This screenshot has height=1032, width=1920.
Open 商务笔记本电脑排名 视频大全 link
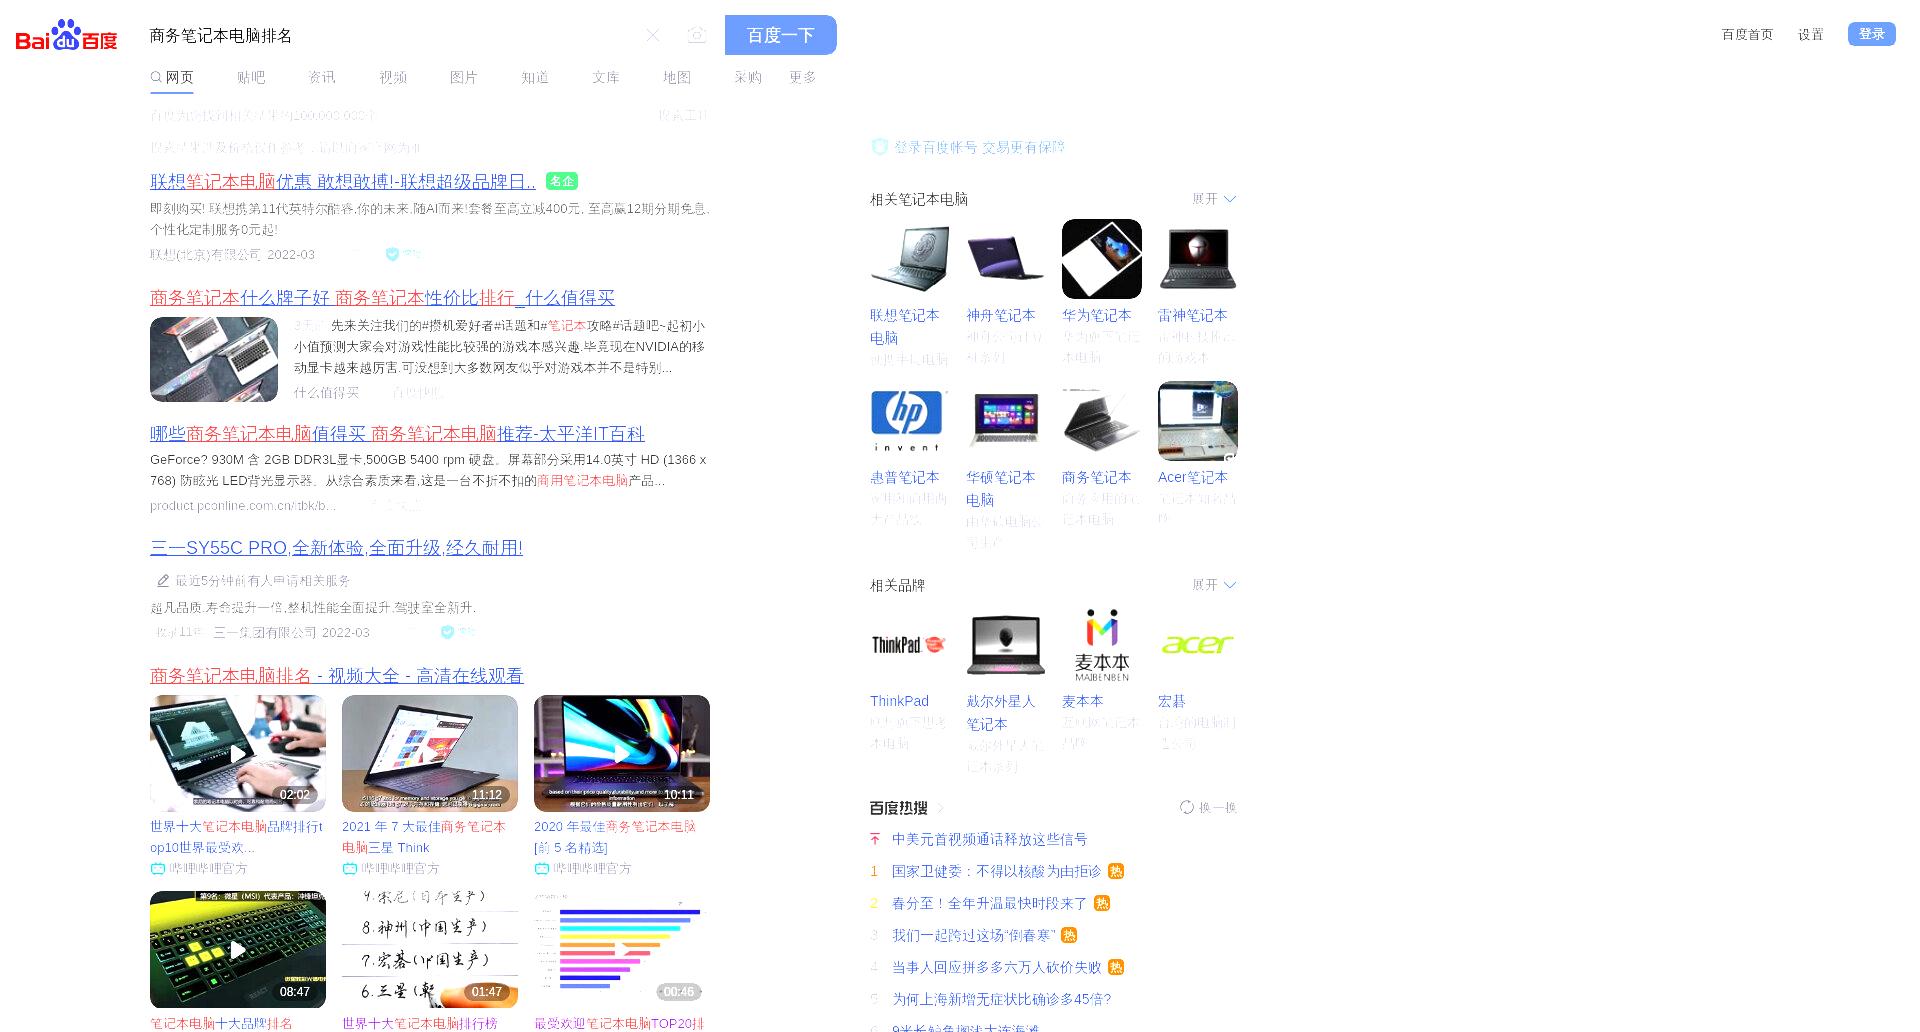tap(337, 675)
